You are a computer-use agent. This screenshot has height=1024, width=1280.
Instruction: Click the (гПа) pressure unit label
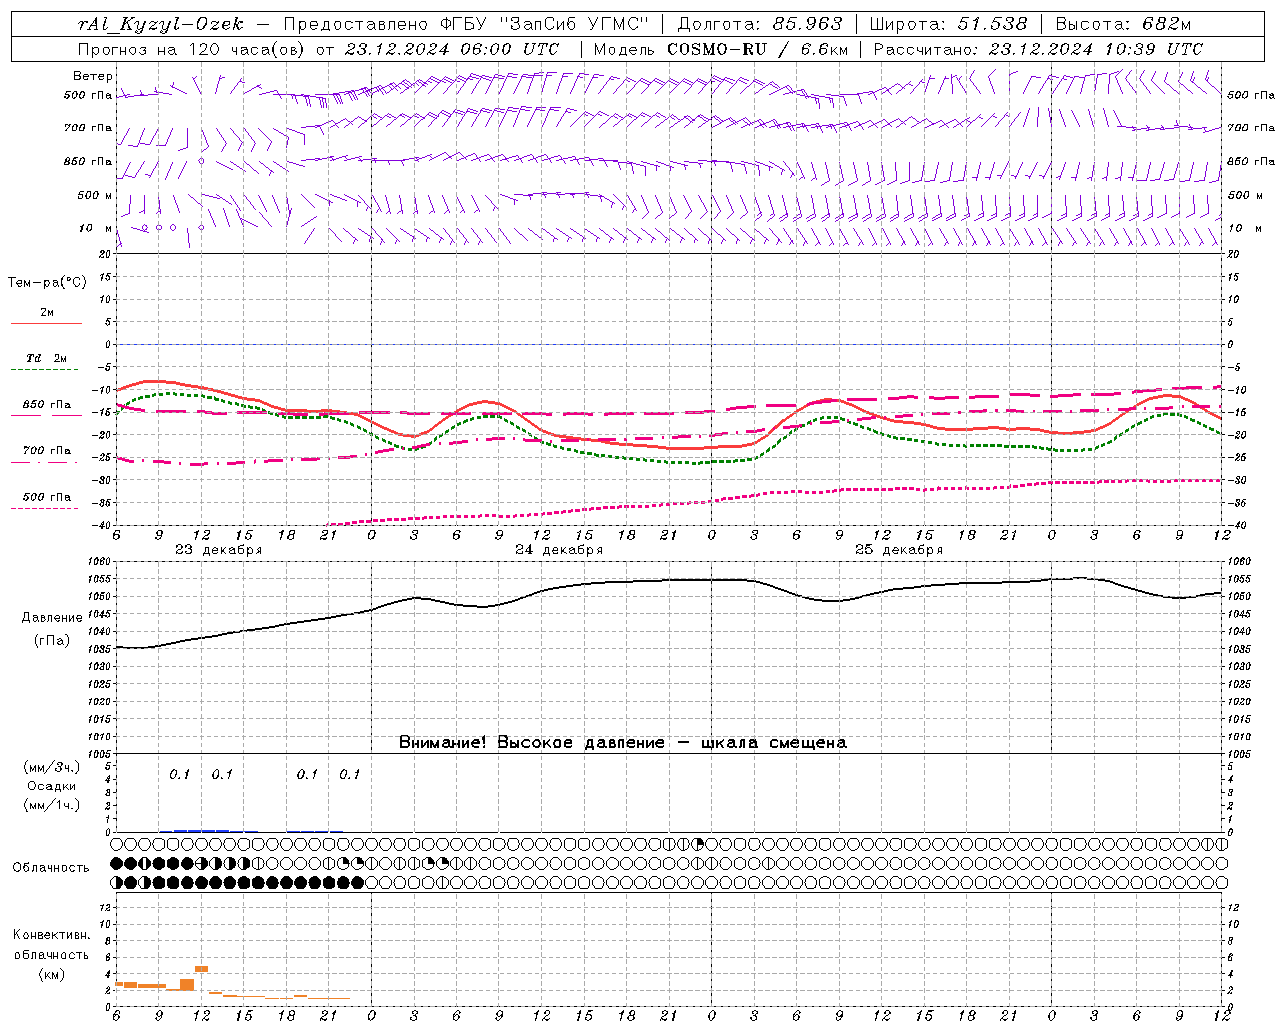(52, 640)
